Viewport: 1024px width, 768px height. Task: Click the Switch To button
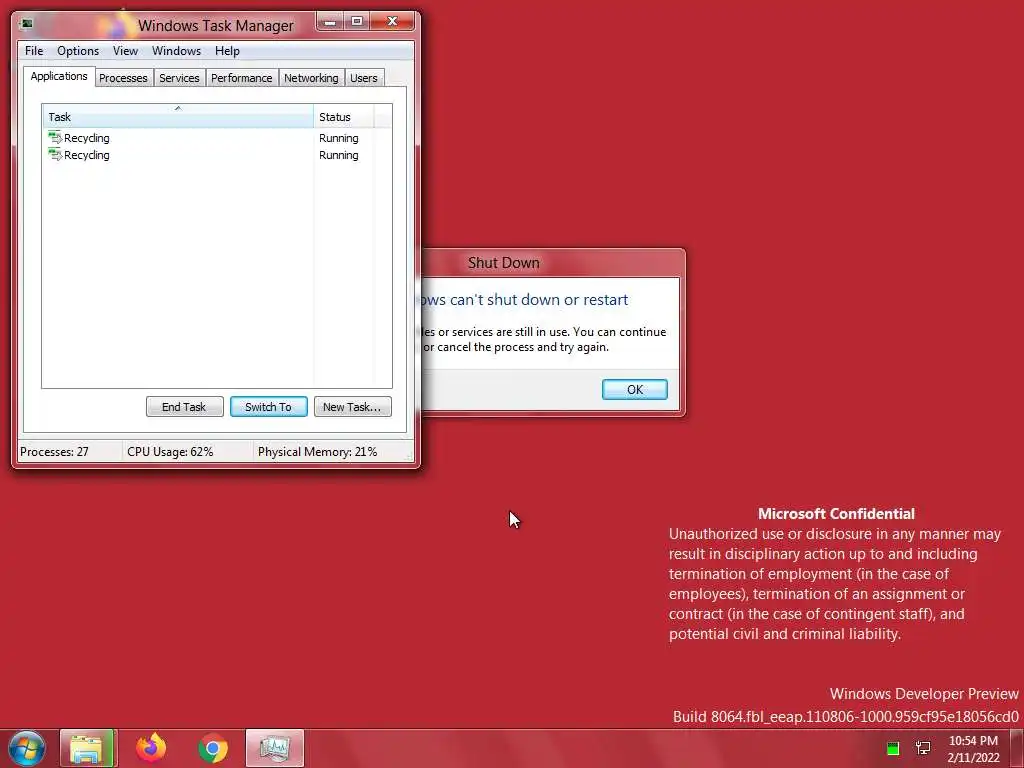268,407
